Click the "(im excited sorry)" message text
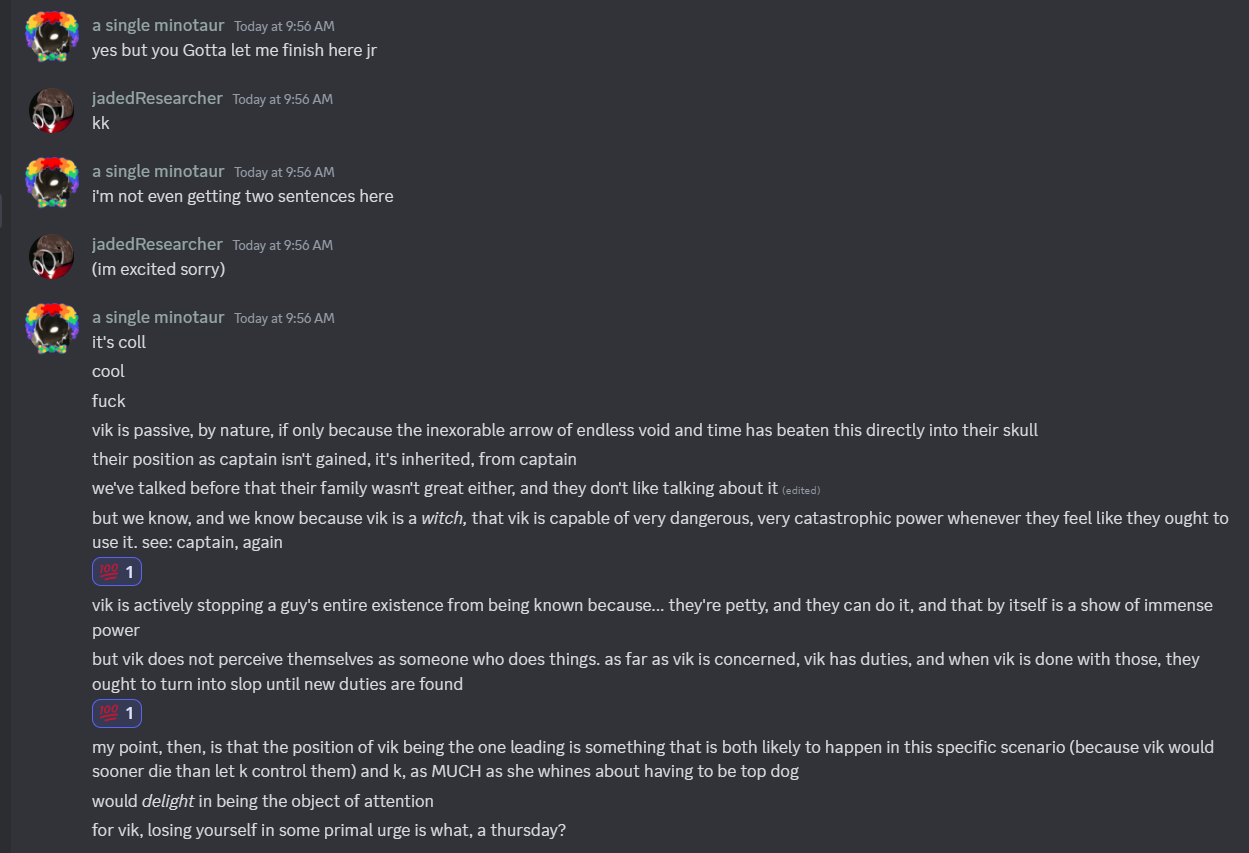1249x853 pixels. pos(158,269)
